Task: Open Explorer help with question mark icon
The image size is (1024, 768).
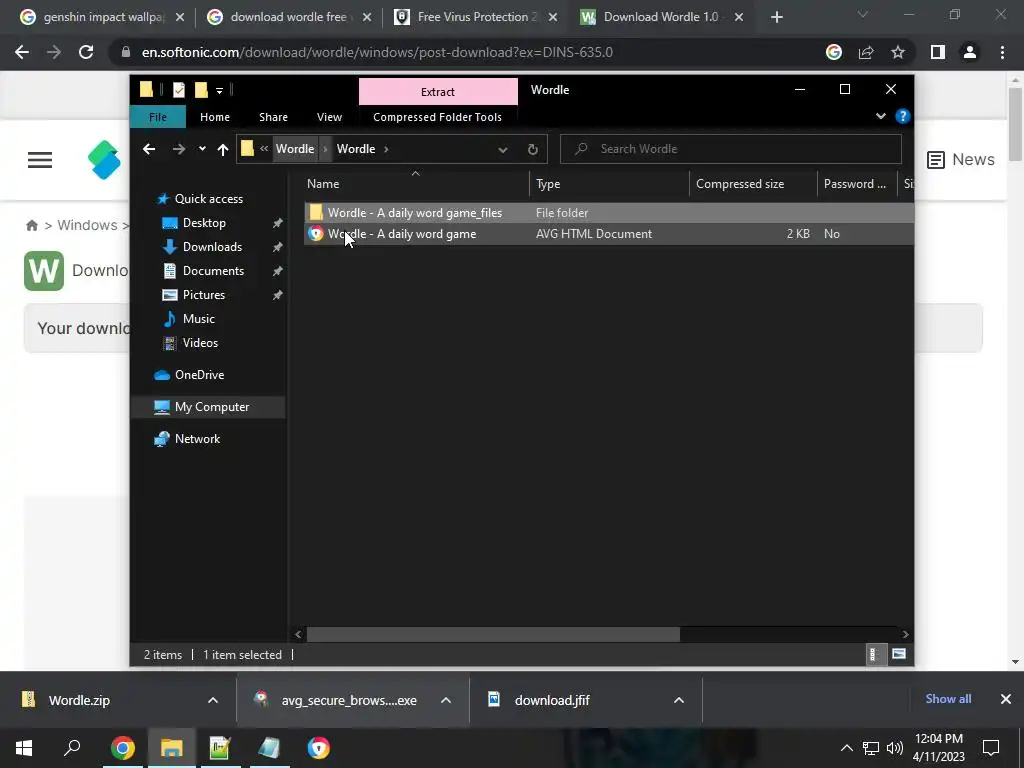Action: coord(903,116)
